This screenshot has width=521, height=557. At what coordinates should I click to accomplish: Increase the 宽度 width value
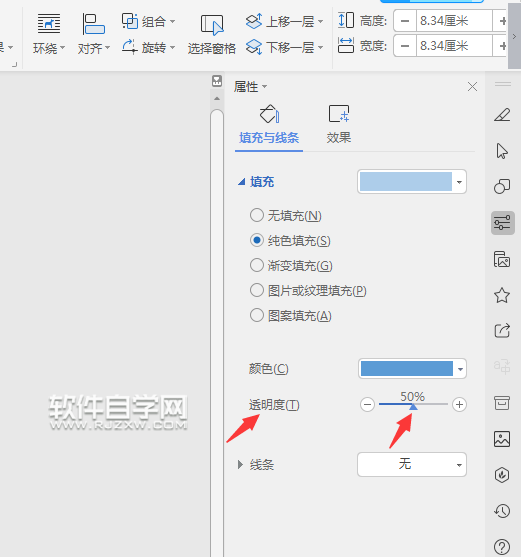(x=502, y=46)
